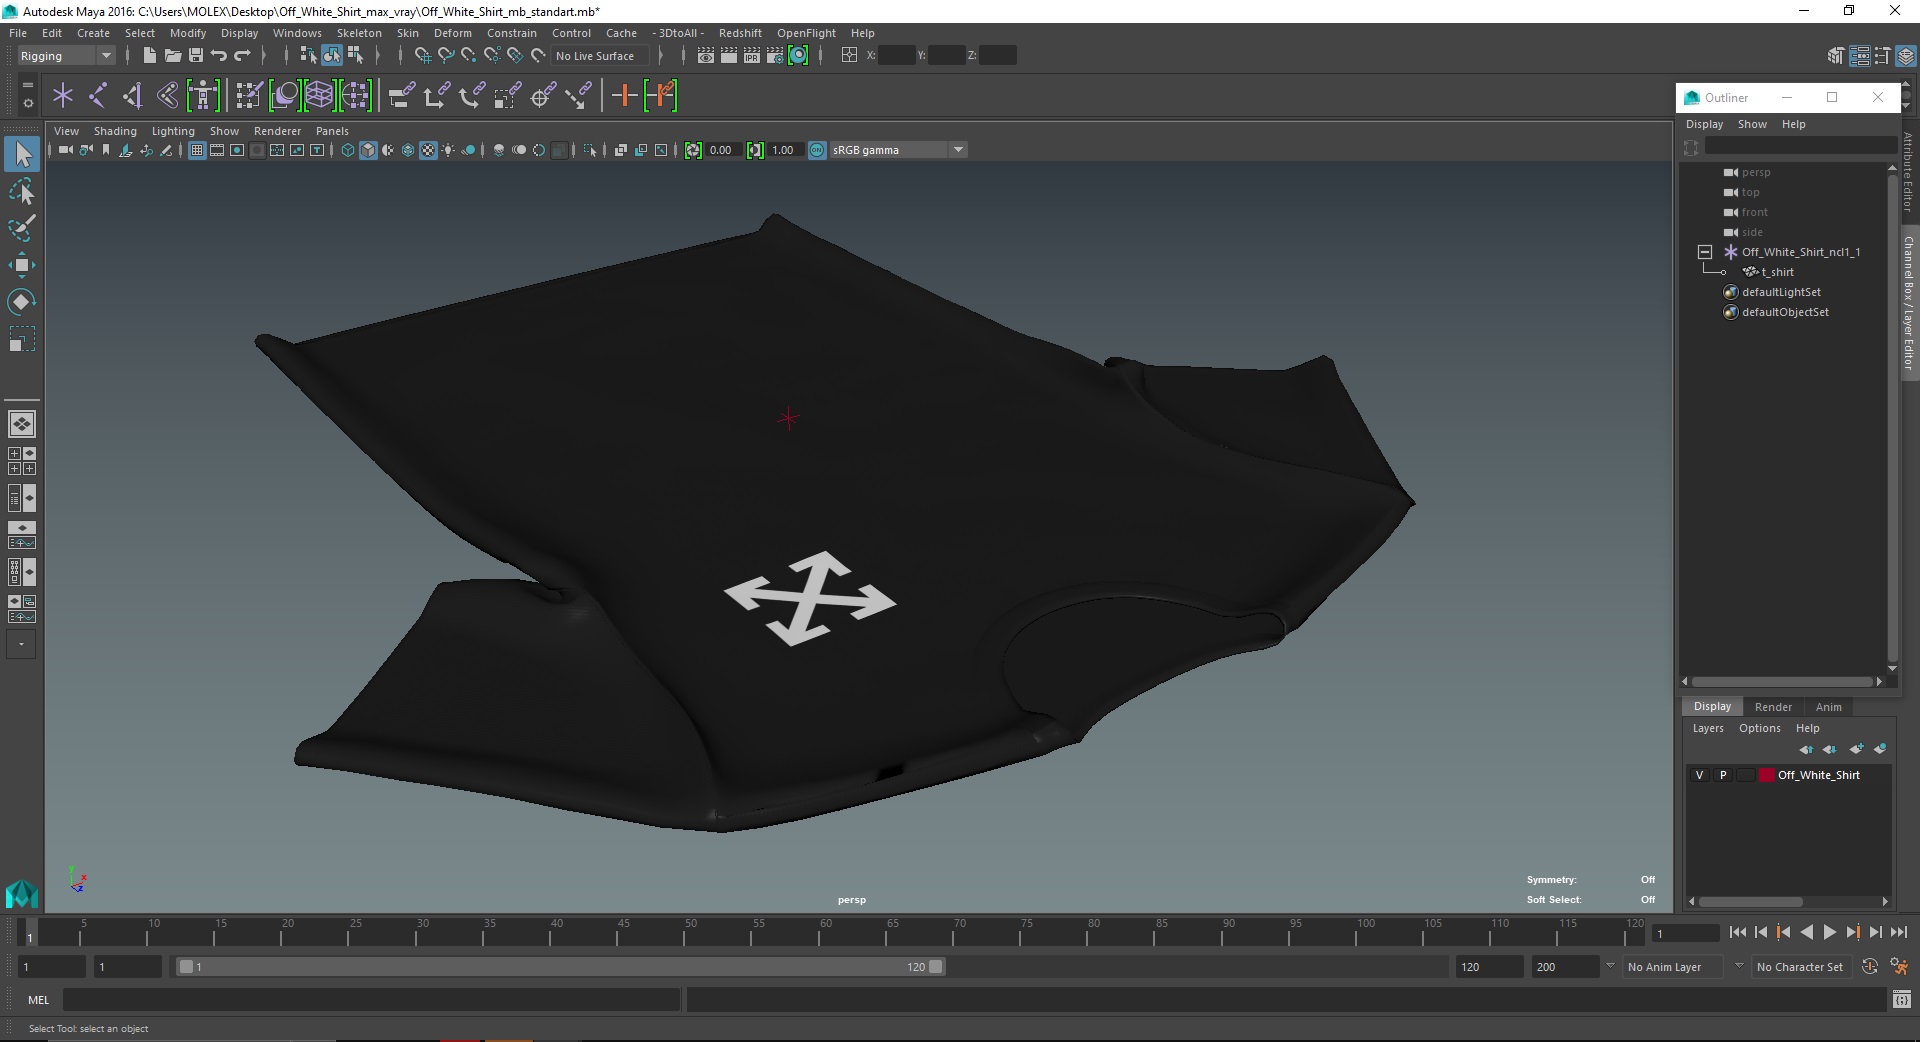
Task: Open the layer editor Options menu
Action: click(x=1760, y=728)
